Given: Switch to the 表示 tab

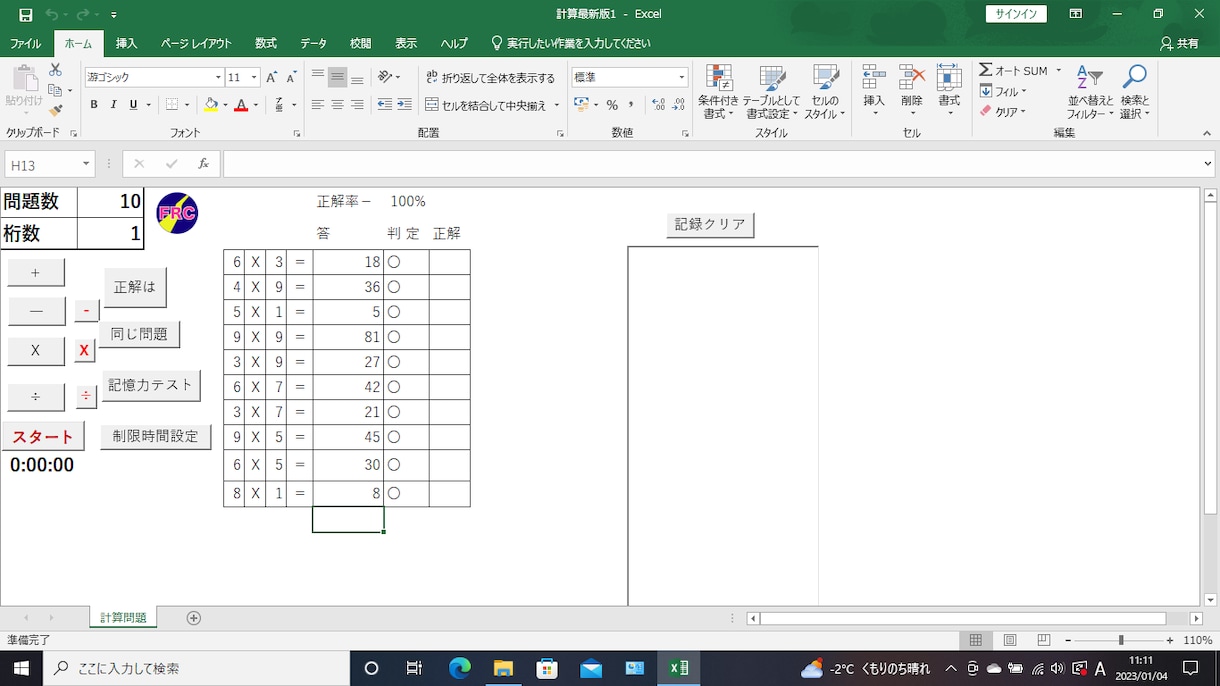Looking at the screenshot, I should (x=405, y=44).
